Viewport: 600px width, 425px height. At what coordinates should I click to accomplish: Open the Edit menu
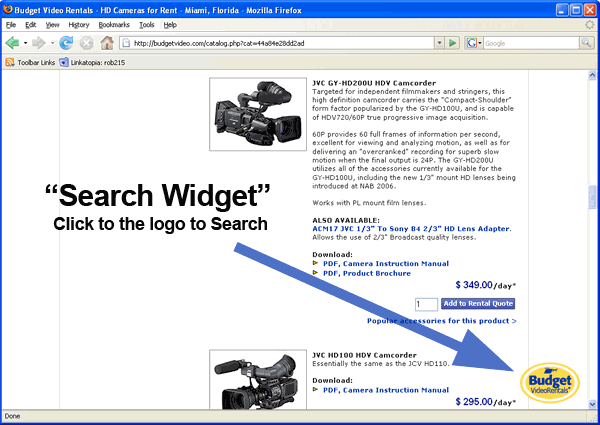pyautogui.click(x=31, y=25)
